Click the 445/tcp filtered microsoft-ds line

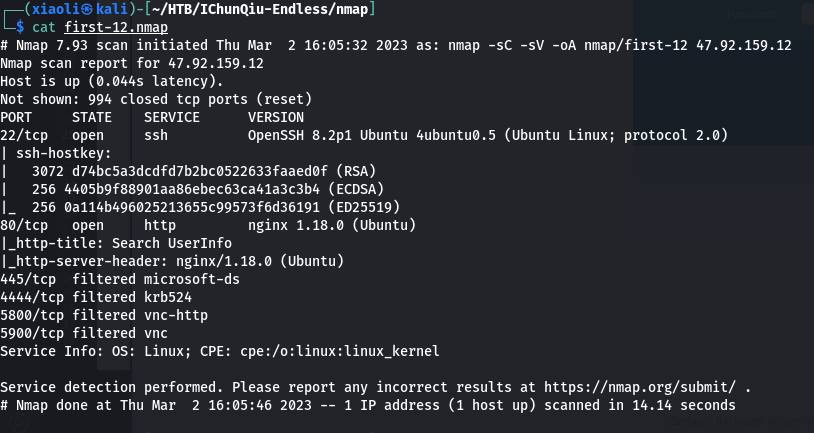click(x=120, y=279)
